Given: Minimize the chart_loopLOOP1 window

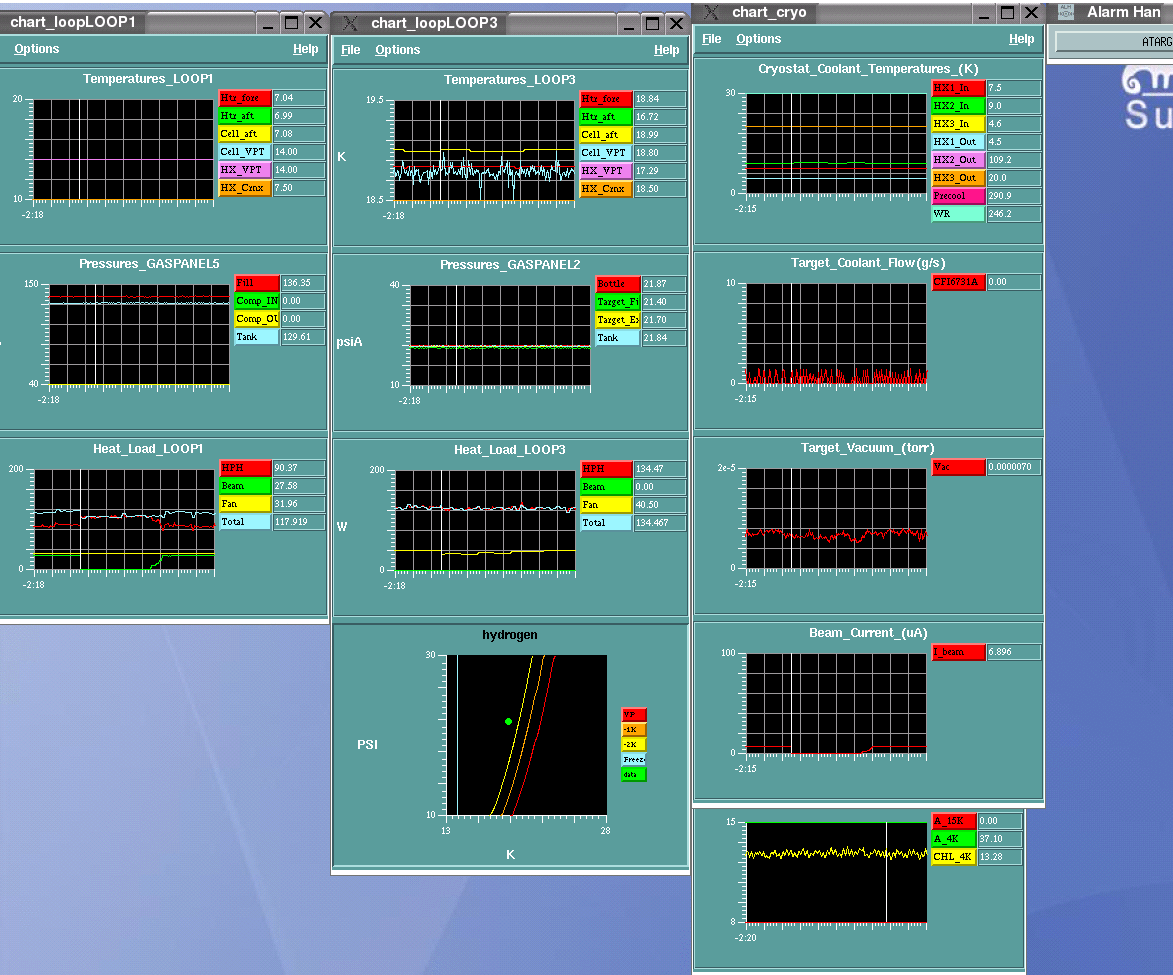Looking at the screenshot, I should (x=268, y=22).
